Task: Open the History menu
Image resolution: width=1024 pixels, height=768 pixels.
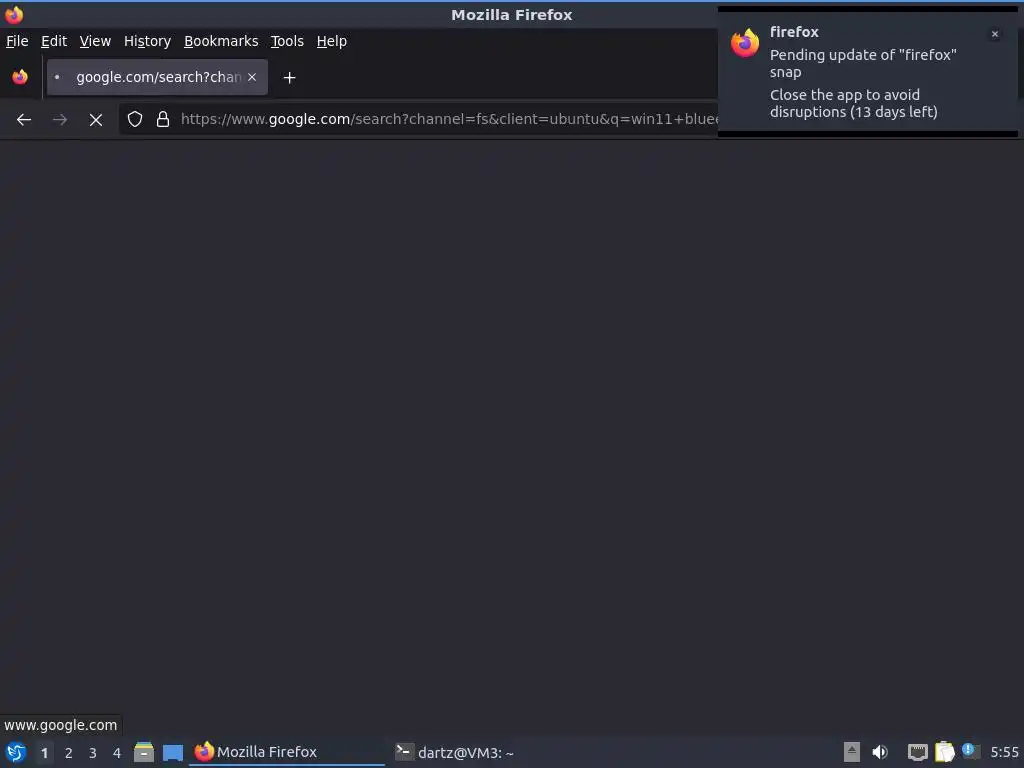Action: click(147, 41)
